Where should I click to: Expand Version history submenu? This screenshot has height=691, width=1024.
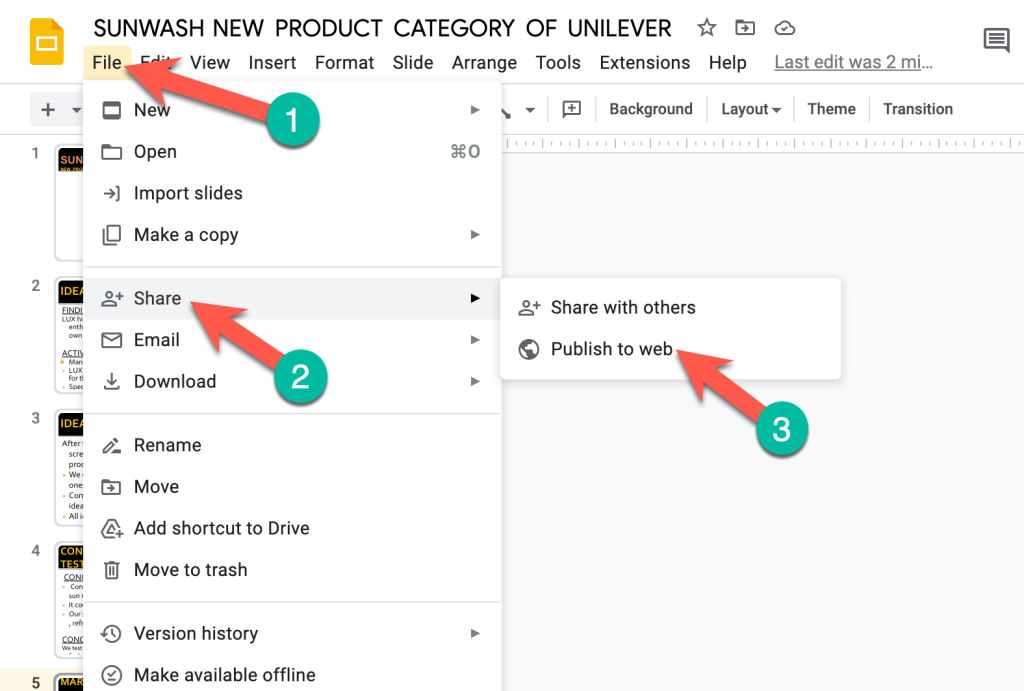point(475,633)
